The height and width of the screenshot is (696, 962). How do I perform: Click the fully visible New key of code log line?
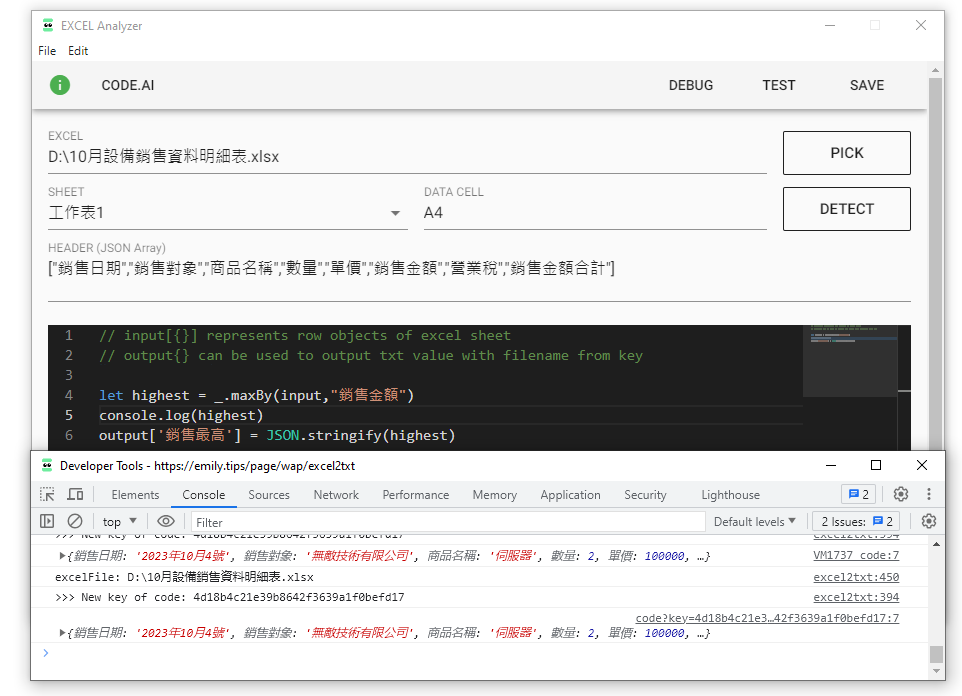tap(229, 597)
